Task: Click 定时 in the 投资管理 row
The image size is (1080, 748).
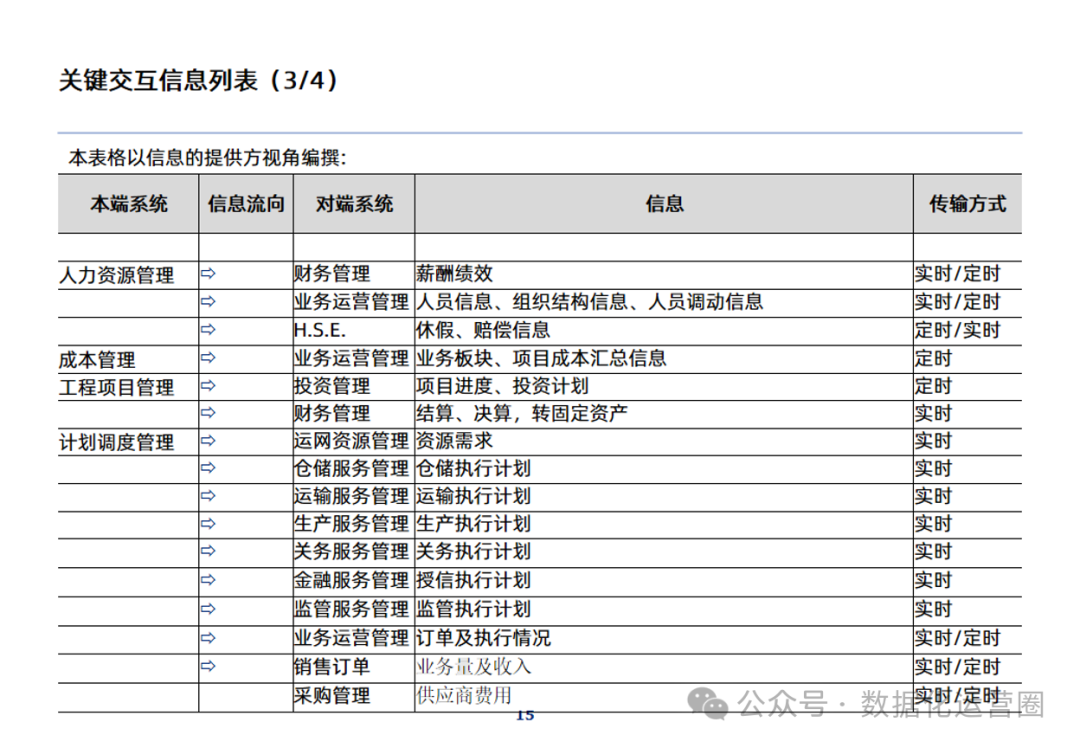Action: tap(933, 386)
